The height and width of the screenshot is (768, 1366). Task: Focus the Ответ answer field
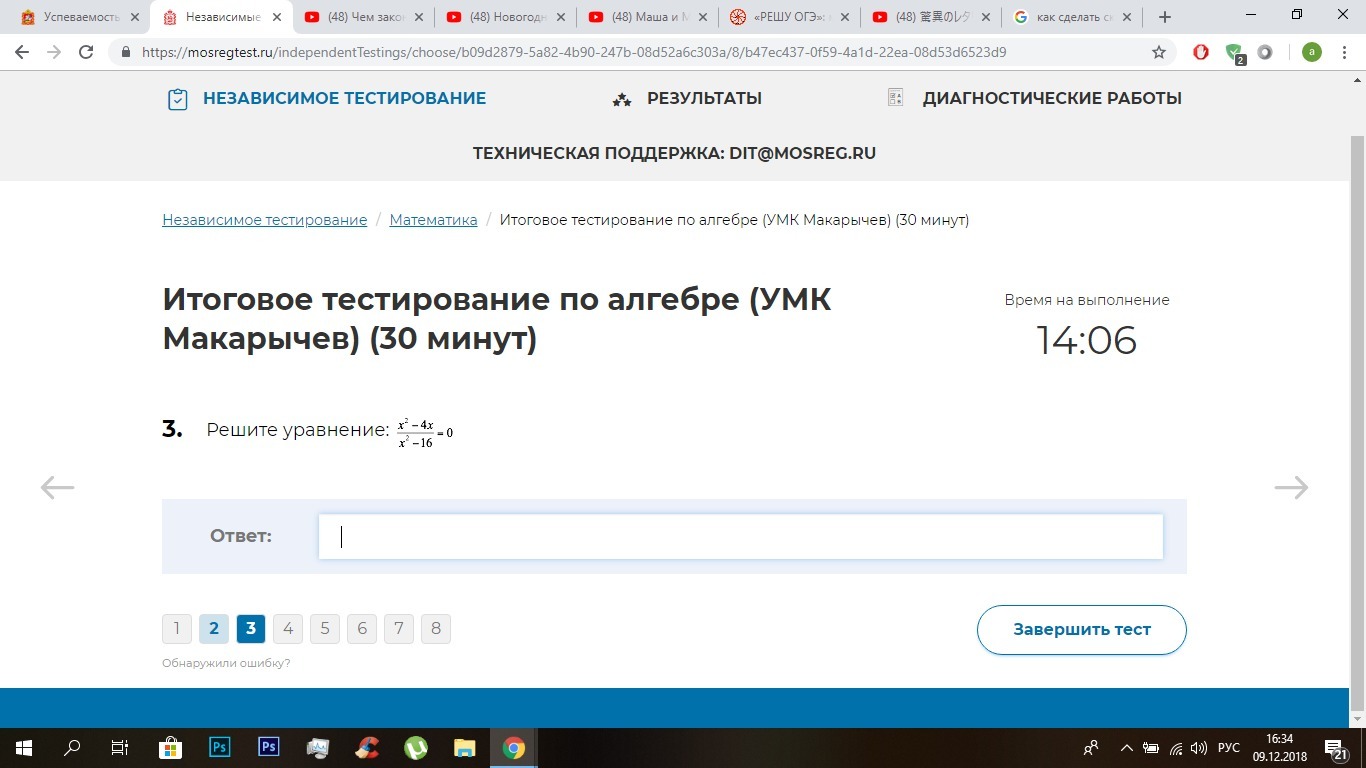coord(740,536)
